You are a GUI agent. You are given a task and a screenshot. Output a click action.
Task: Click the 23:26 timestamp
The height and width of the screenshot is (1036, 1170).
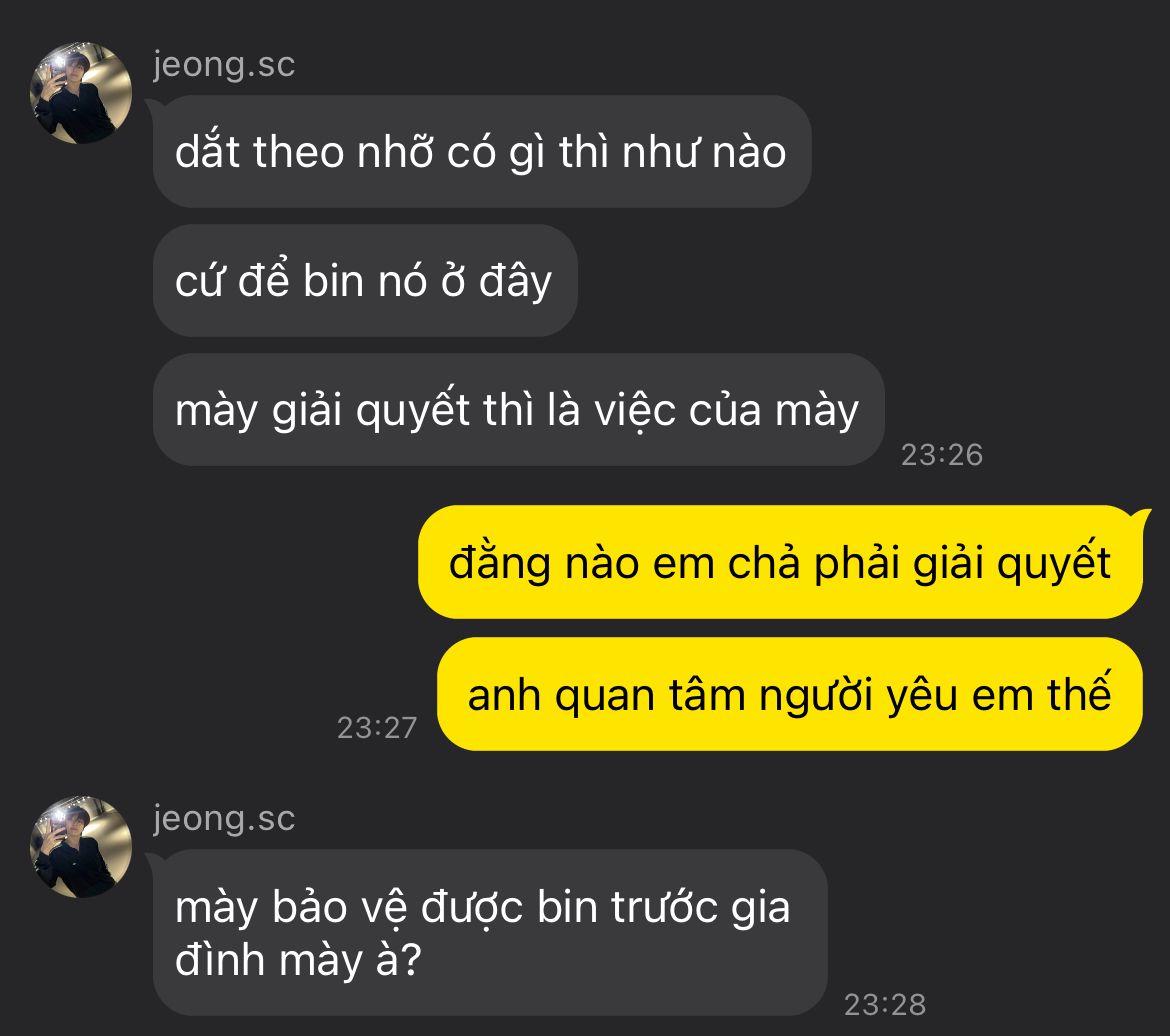(x=942, y=455)
